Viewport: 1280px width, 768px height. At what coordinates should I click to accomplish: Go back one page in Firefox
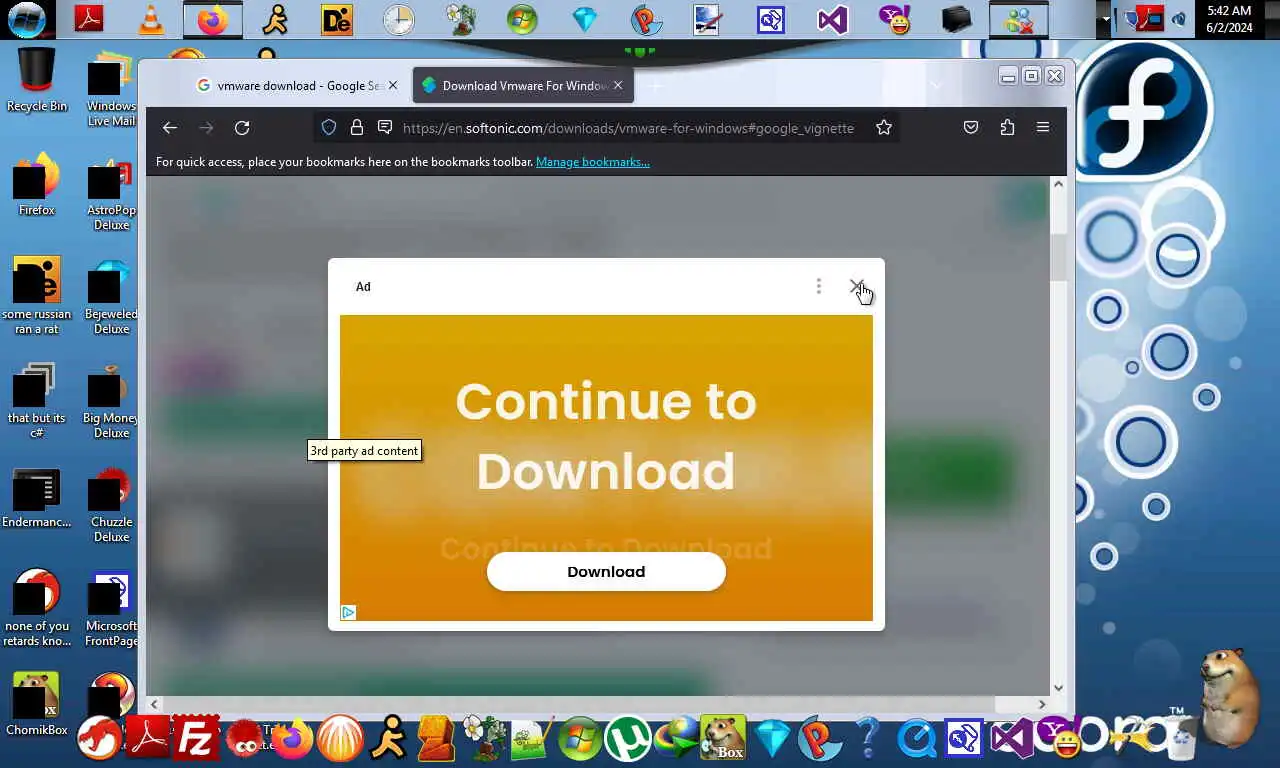[170, 128]
